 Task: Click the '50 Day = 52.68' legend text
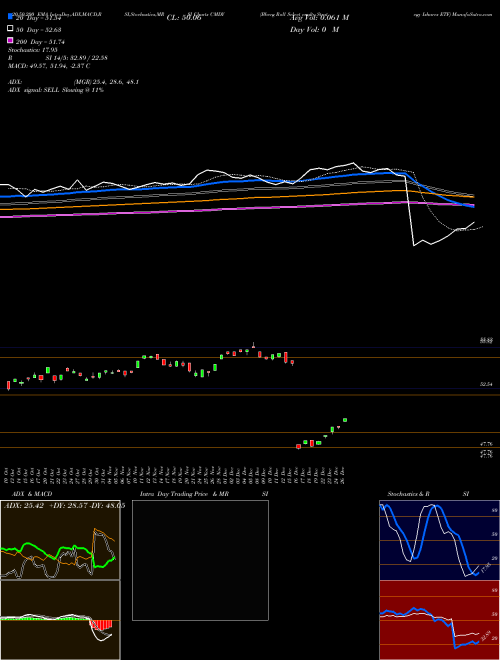pyautogui.click(x=39, y=30)
